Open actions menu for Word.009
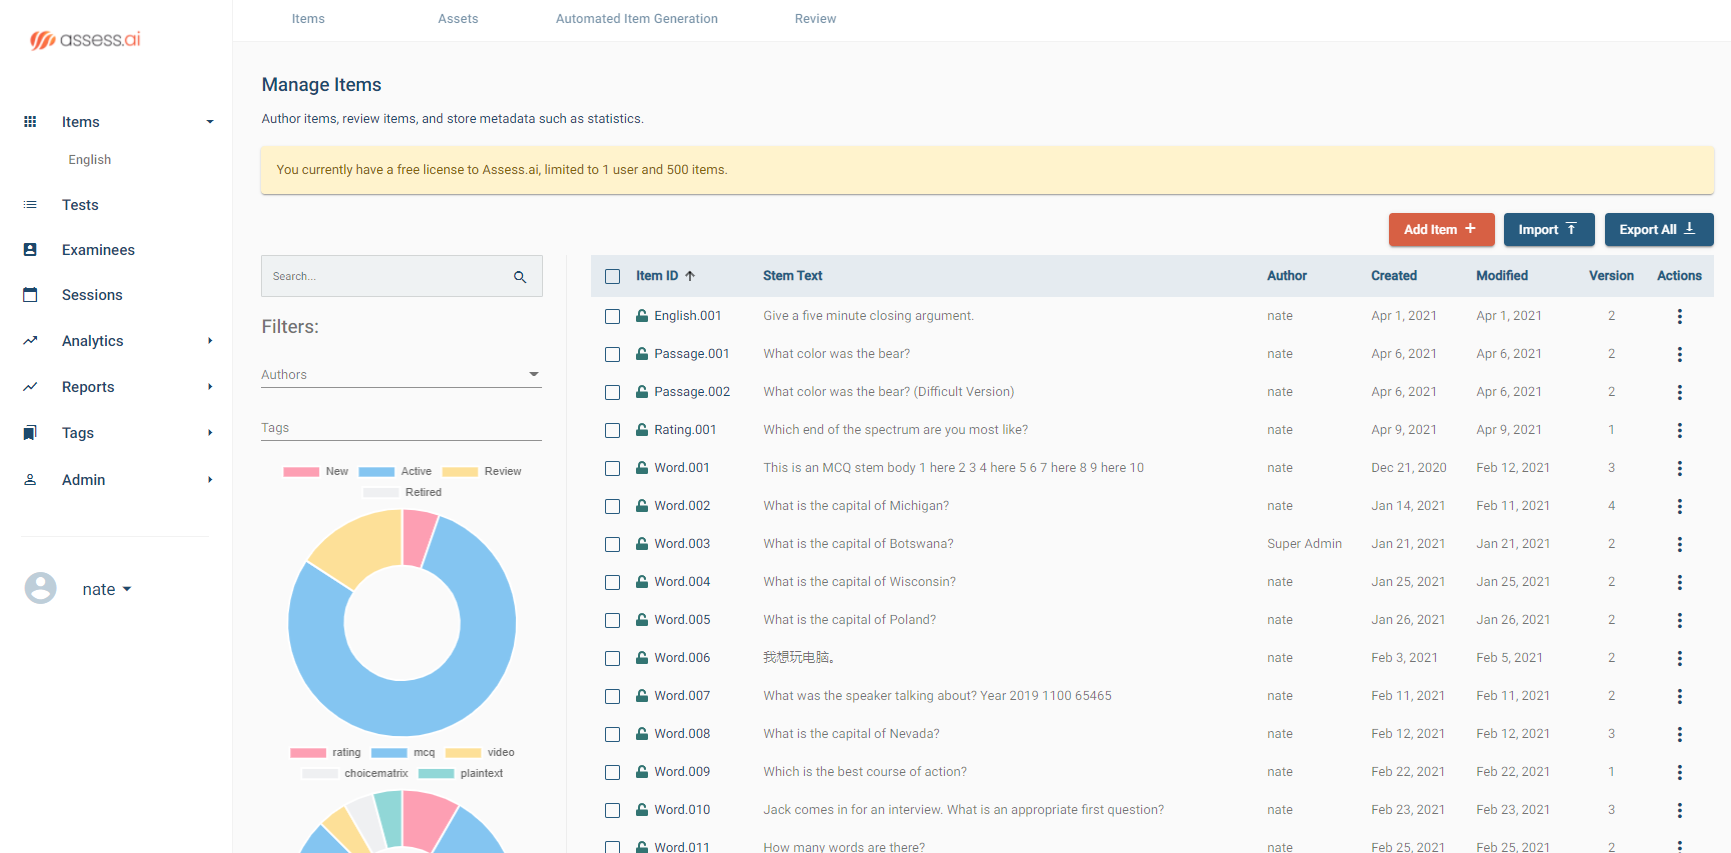The image size is (1731, 853). pyautogui.click(x=1680, y=772)
